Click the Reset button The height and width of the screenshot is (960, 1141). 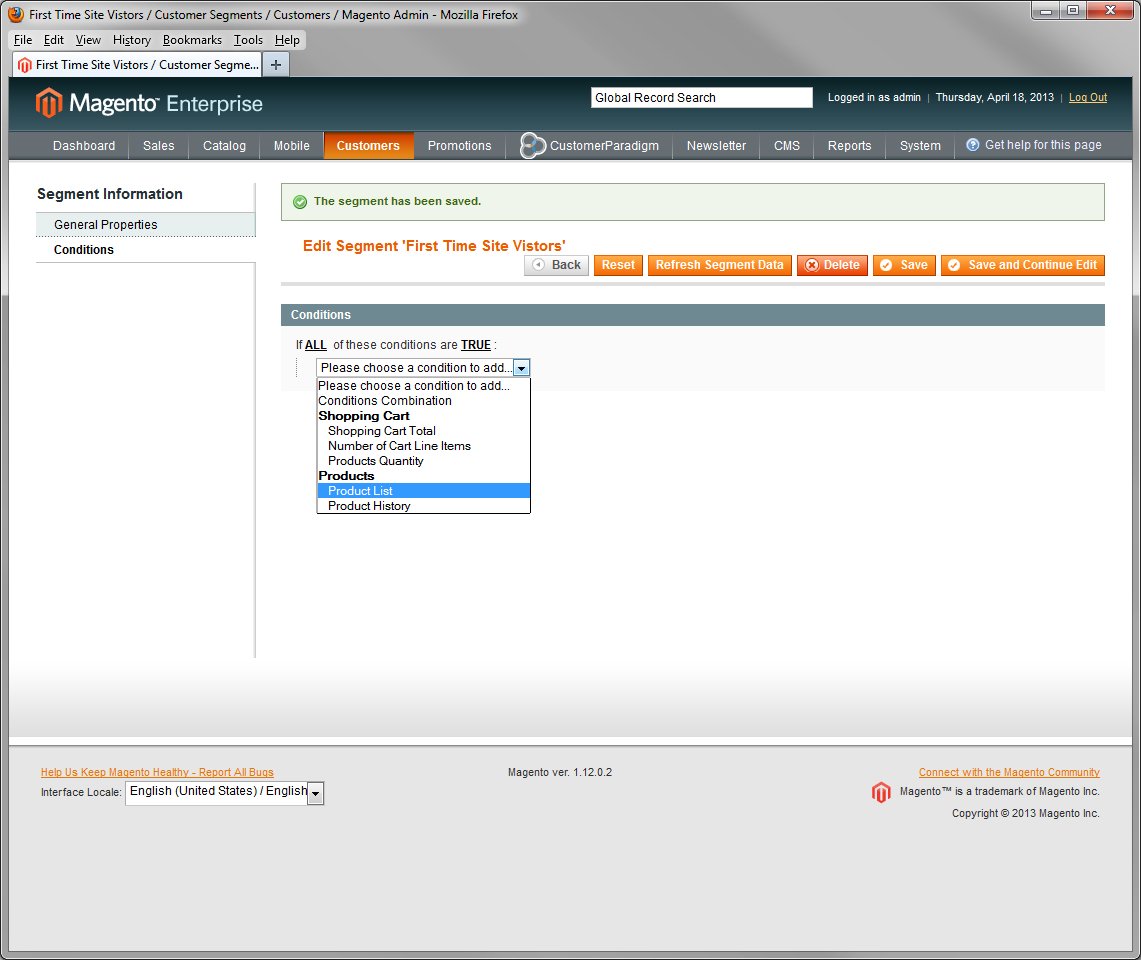618,265
